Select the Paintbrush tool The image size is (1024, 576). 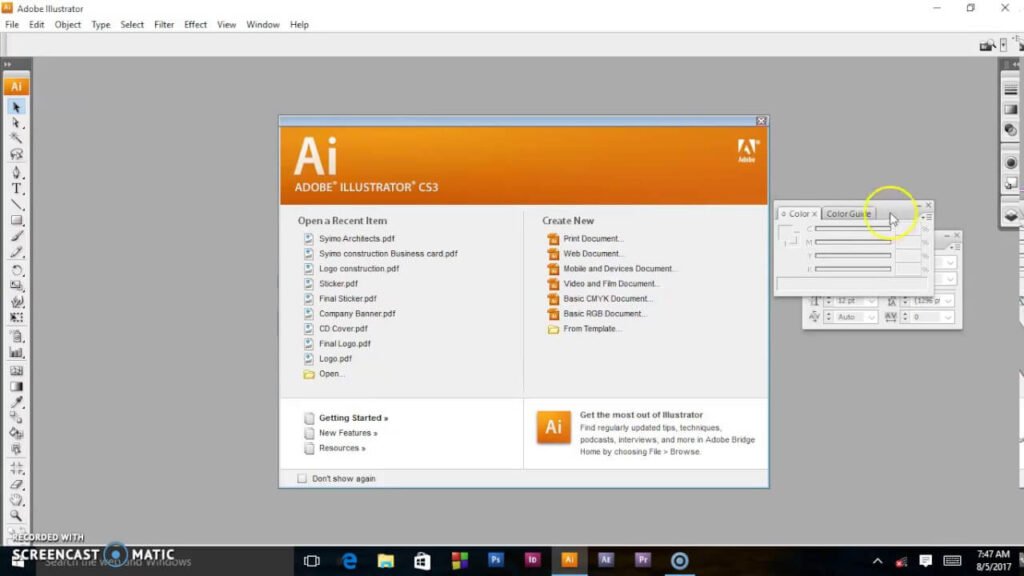click(16, 236)
